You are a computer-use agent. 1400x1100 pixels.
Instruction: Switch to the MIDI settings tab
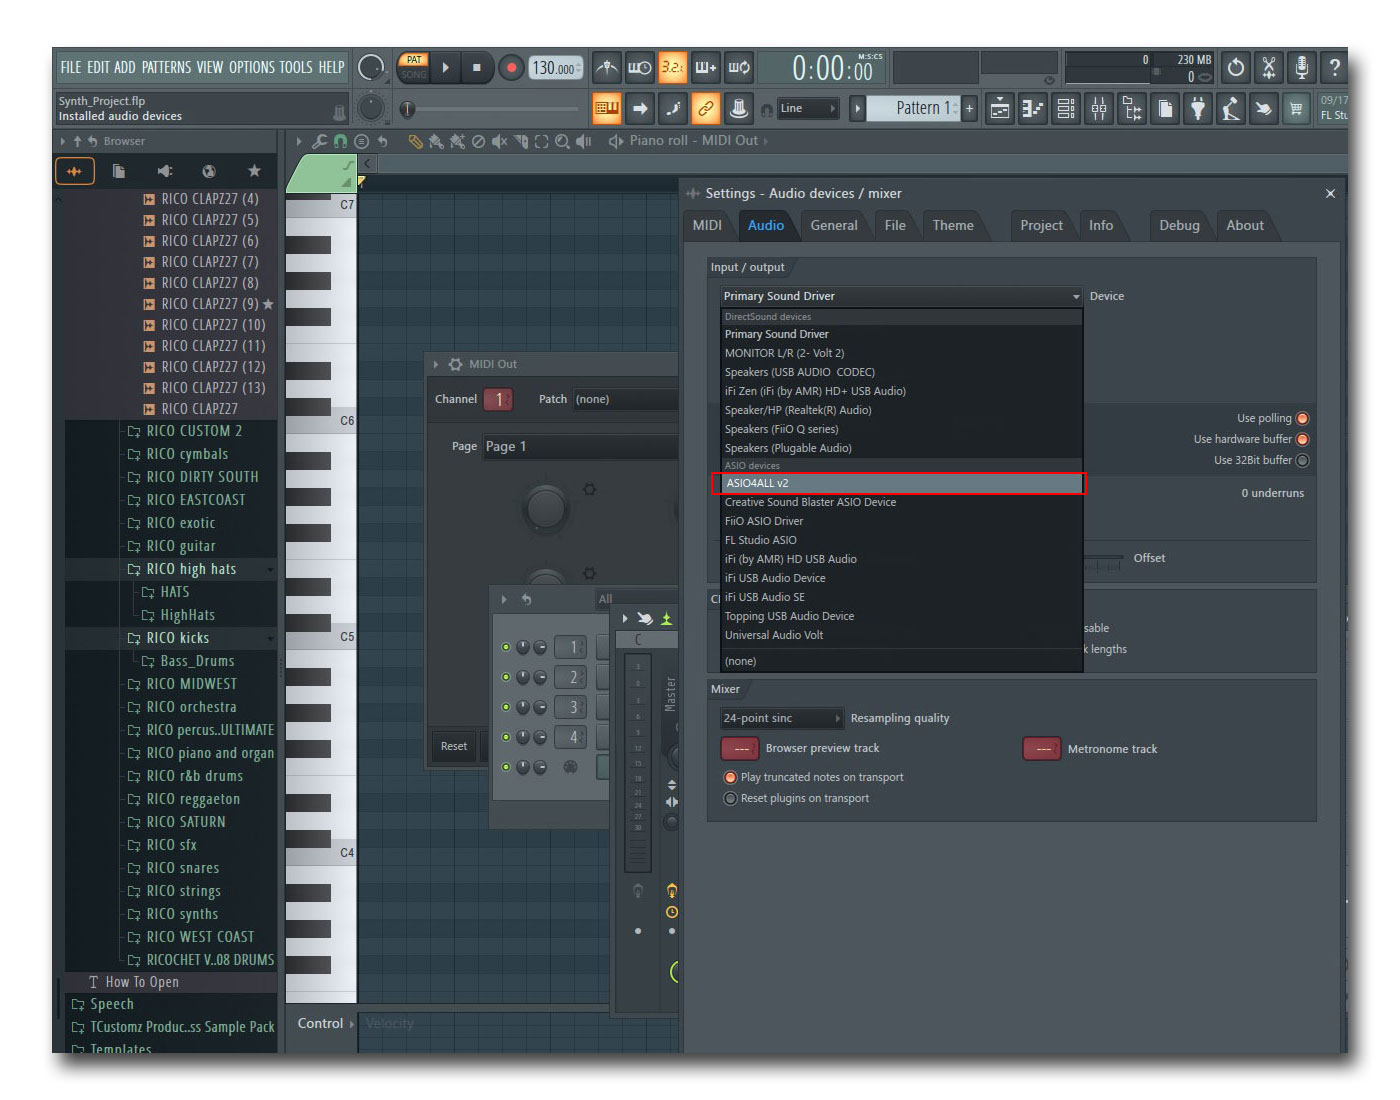tap(707, 225)
